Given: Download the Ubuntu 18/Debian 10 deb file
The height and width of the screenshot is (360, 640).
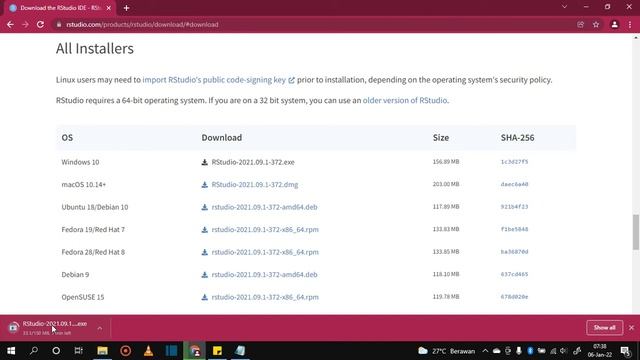Looking at the screenshot, I should coord(264,207).
